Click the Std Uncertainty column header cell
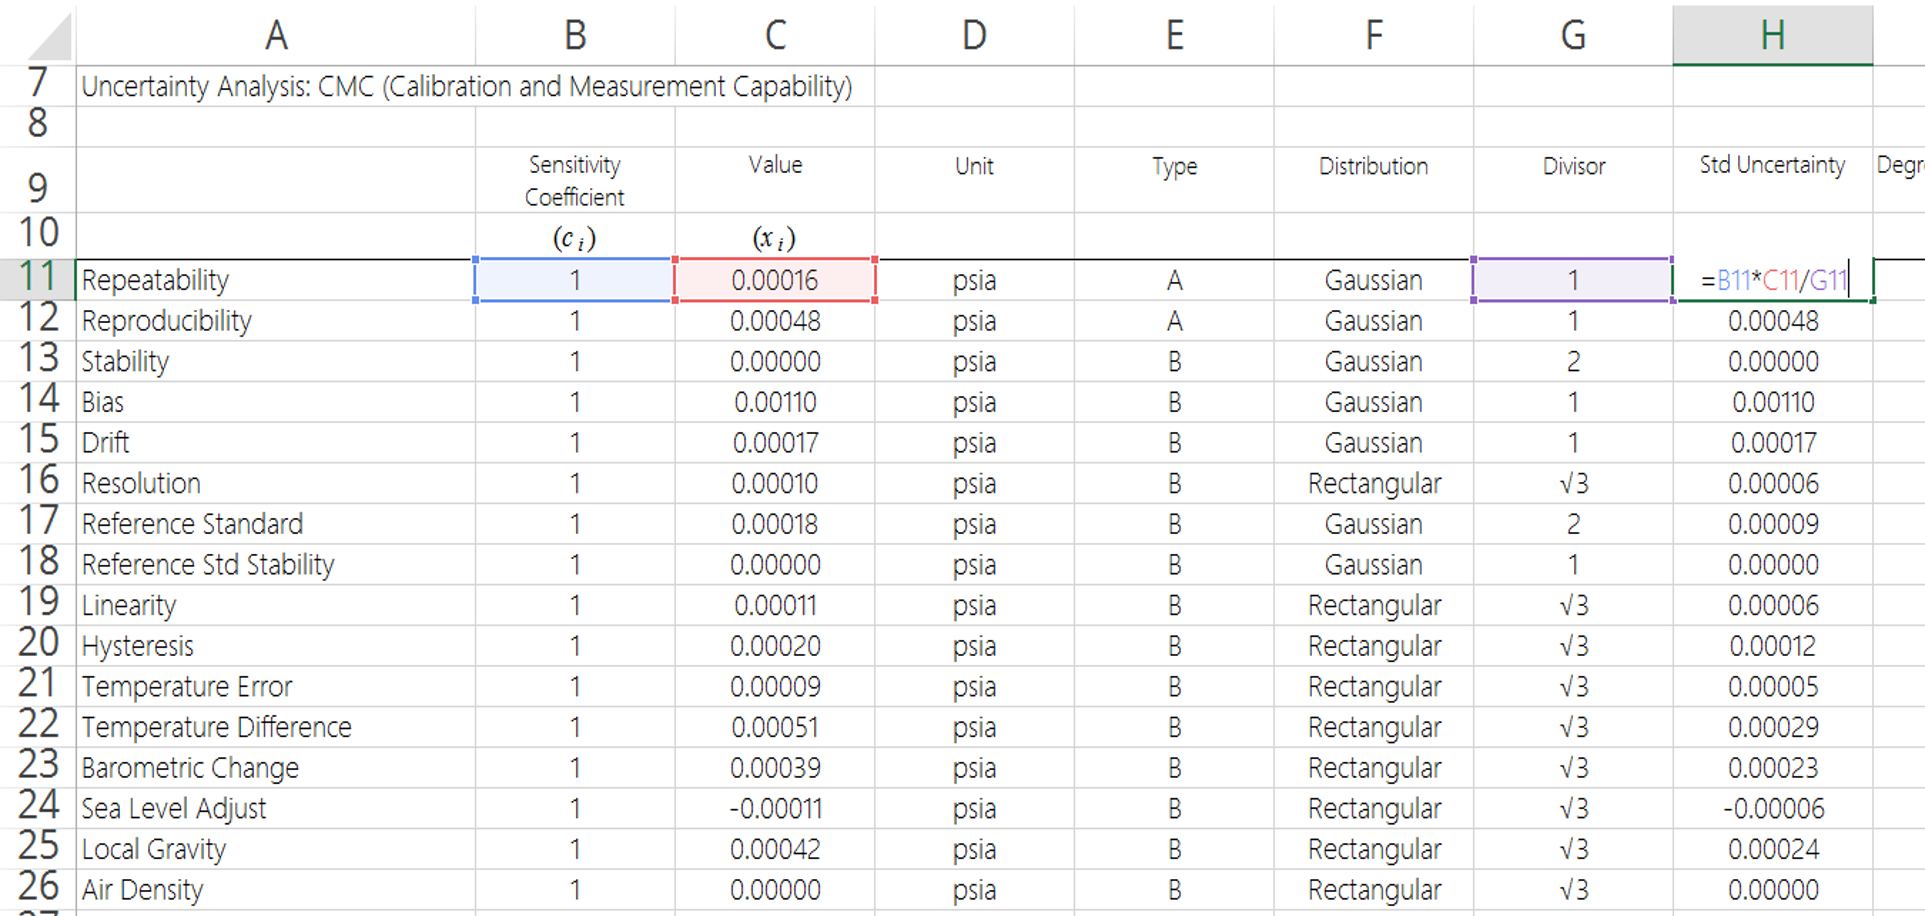Image resolution: width=1925 pixels, height=916 pixels. click(x=1773, y=166)
